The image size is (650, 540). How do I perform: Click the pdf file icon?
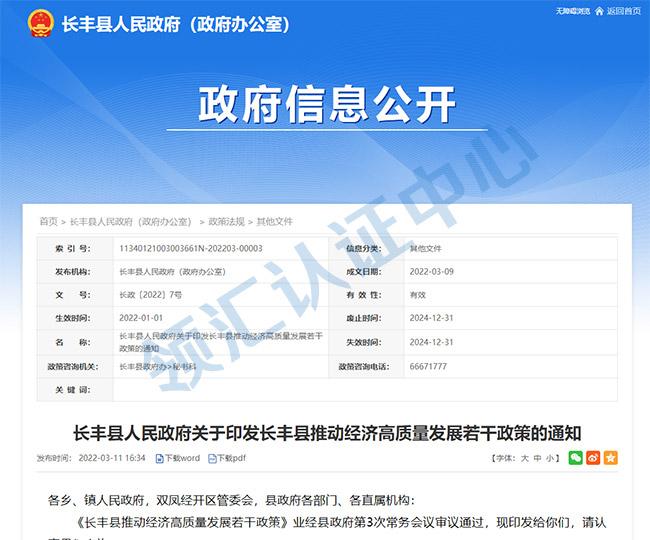(x=212, y=458)
